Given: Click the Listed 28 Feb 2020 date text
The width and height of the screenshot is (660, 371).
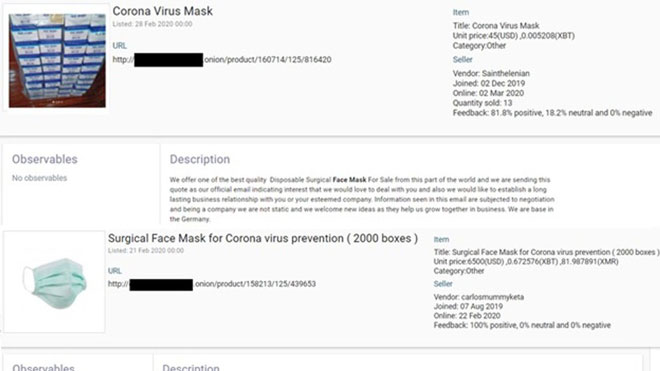Looking at the screenshot, I should click(x=152, y=24).
